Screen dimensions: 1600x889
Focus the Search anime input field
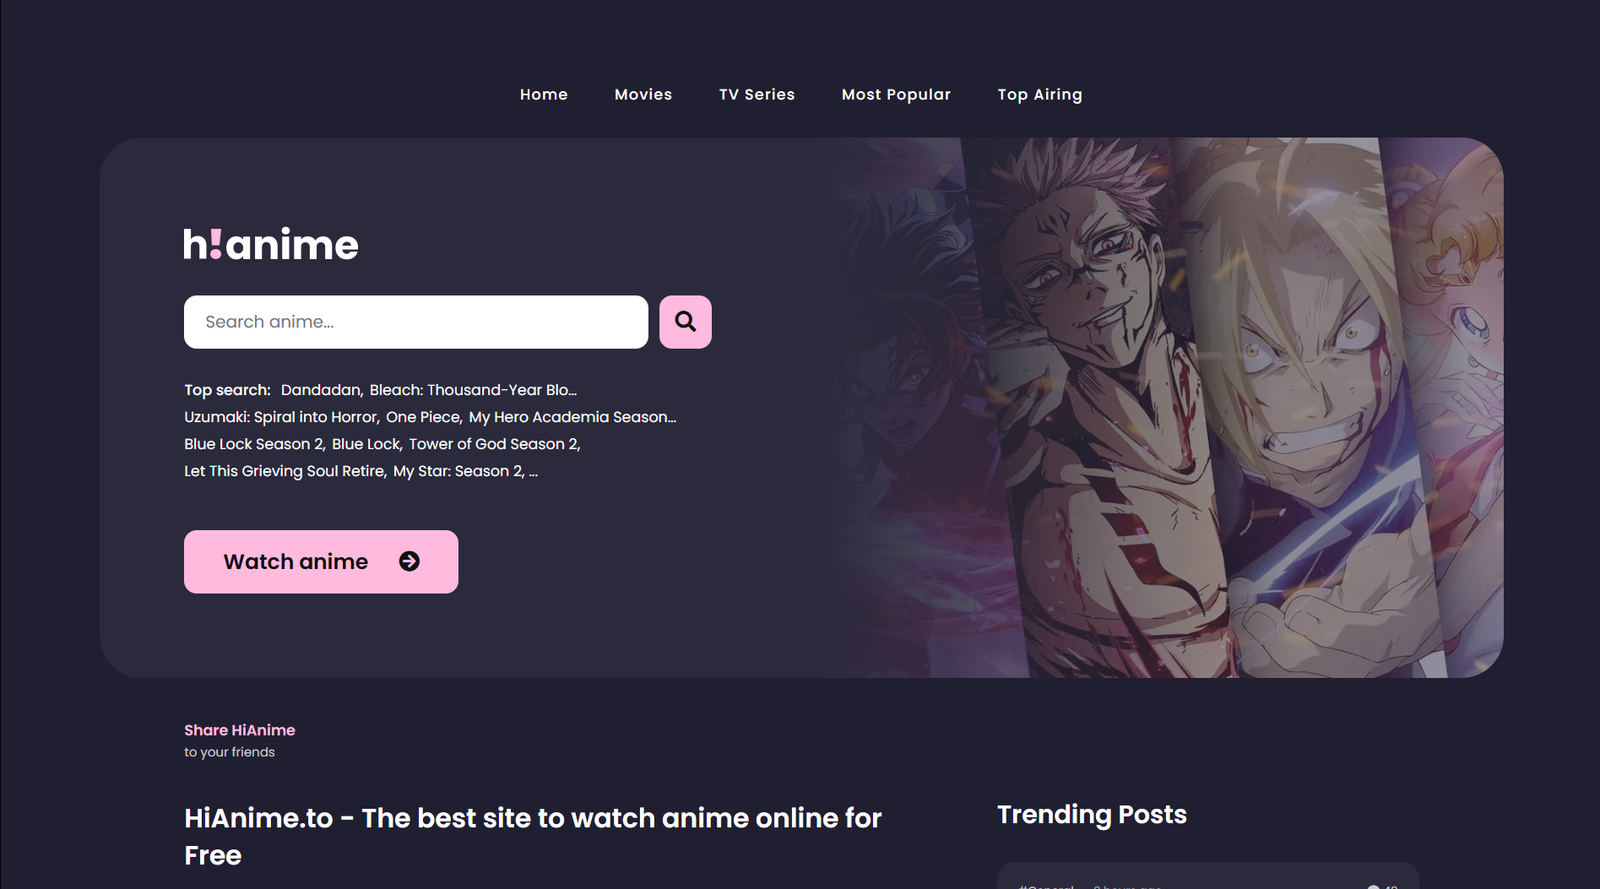coord(416,322)
